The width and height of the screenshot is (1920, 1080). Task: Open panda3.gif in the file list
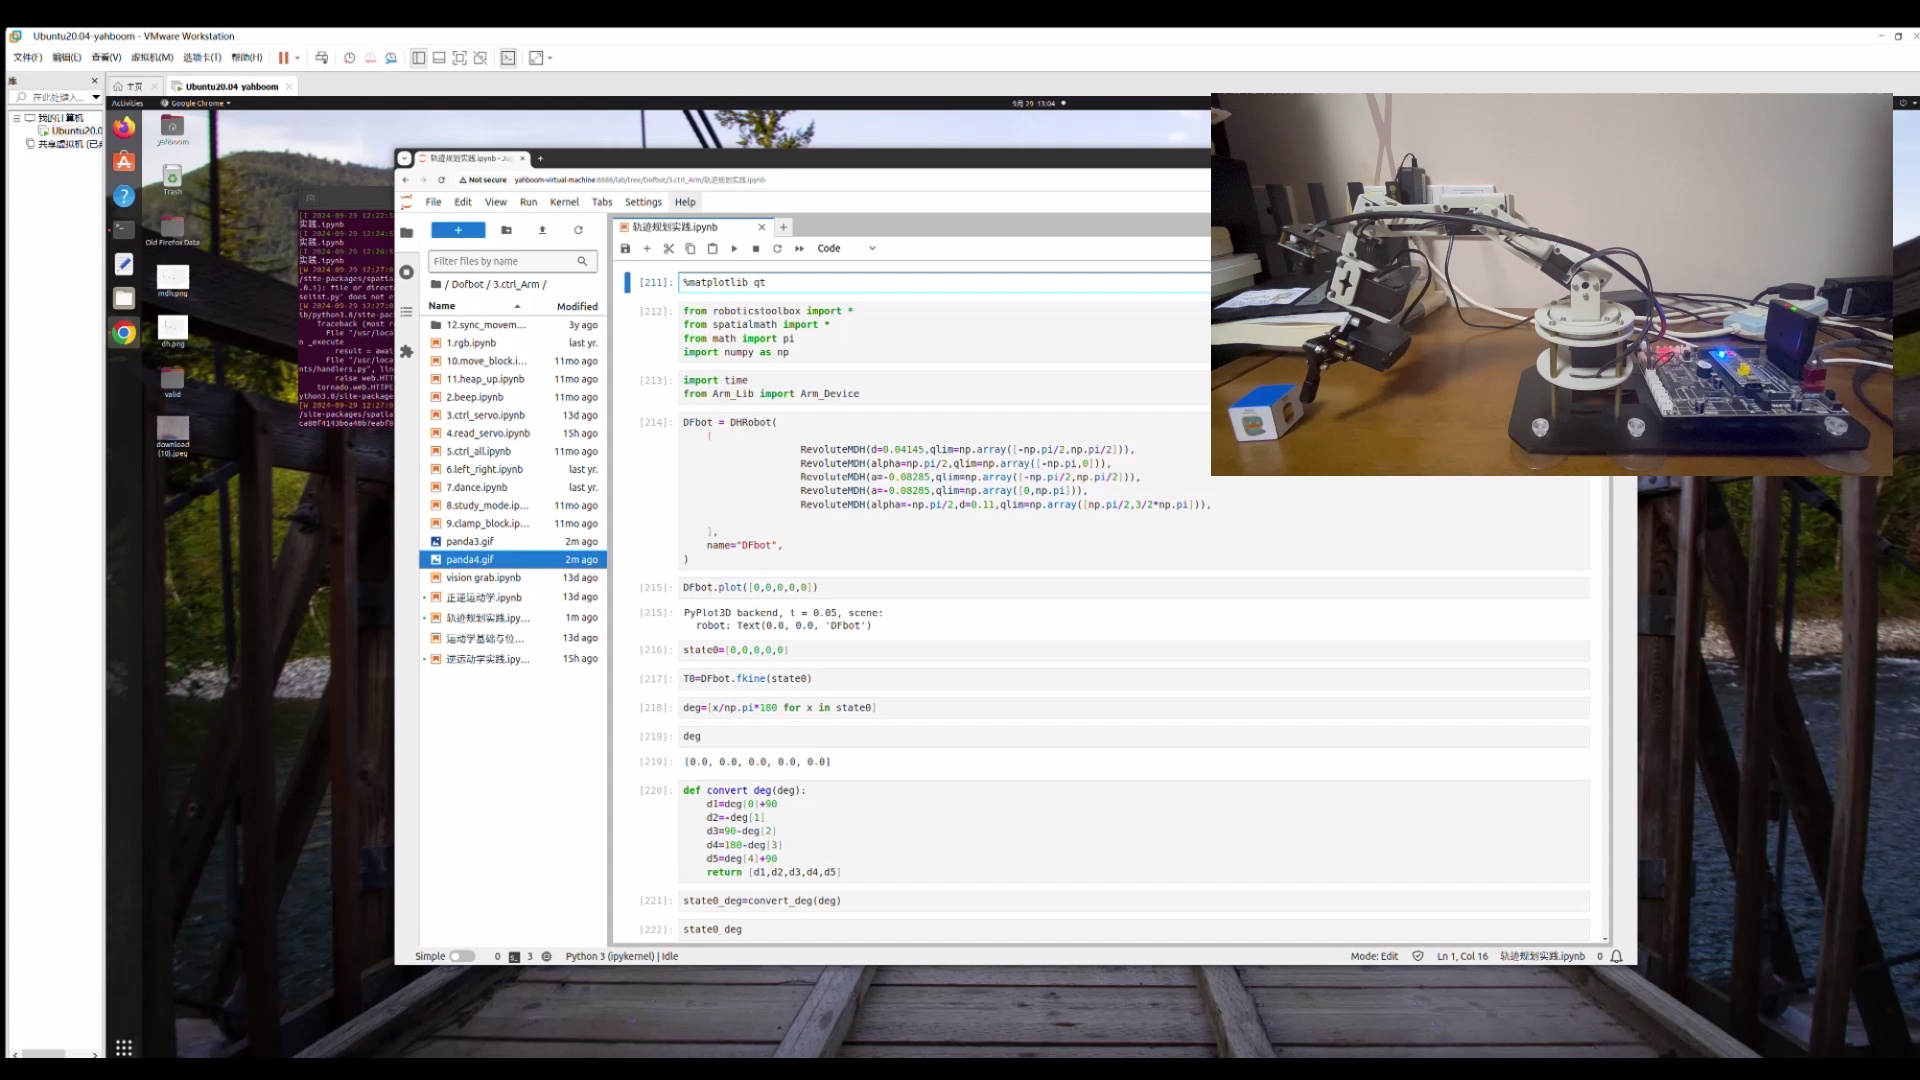coord(470,542)
